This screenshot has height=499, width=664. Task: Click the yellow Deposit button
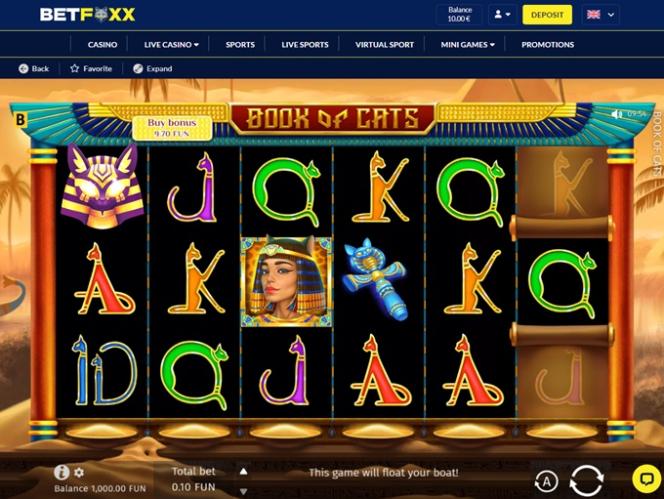pyautogui.click(x=547, y=15)
